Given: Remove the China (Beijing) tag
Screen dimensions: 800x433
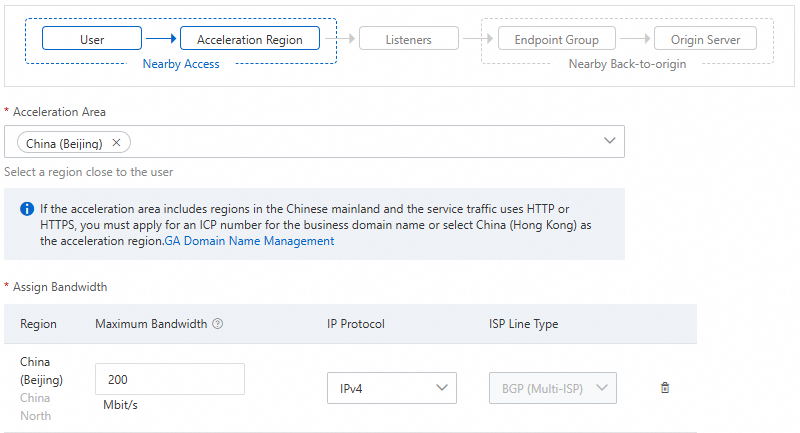Looking at the screenshot, I should (116, 143).
